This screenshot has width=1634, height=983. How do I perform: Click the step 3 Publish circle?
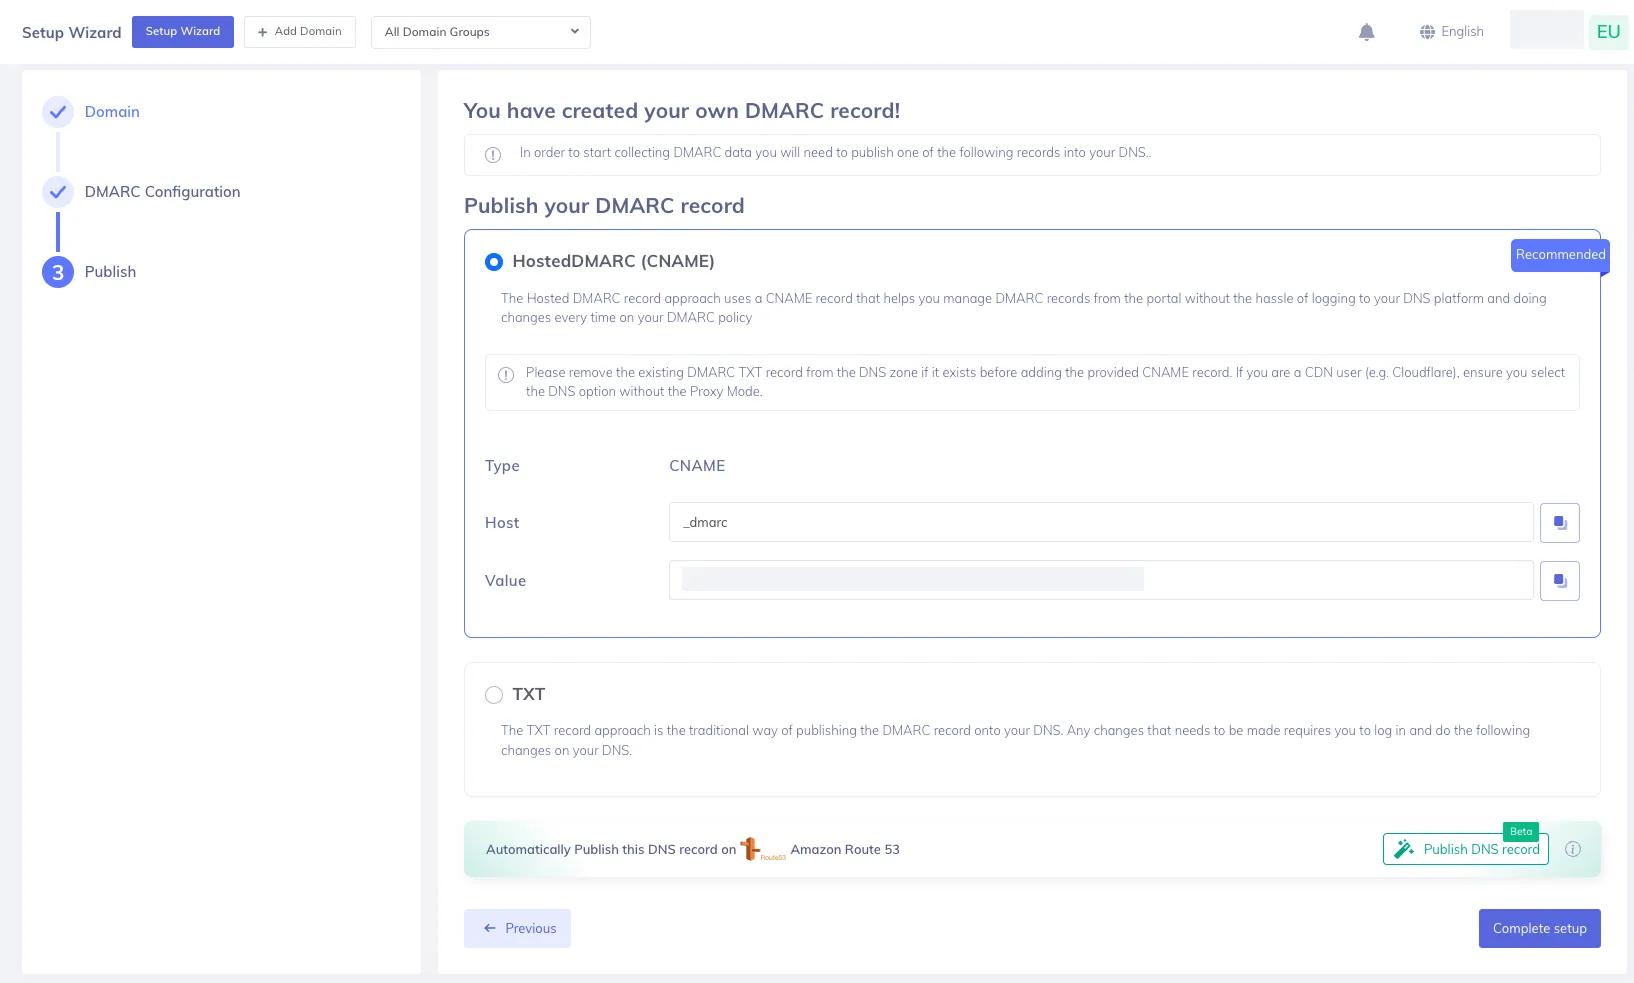click(x=58, y=272)
